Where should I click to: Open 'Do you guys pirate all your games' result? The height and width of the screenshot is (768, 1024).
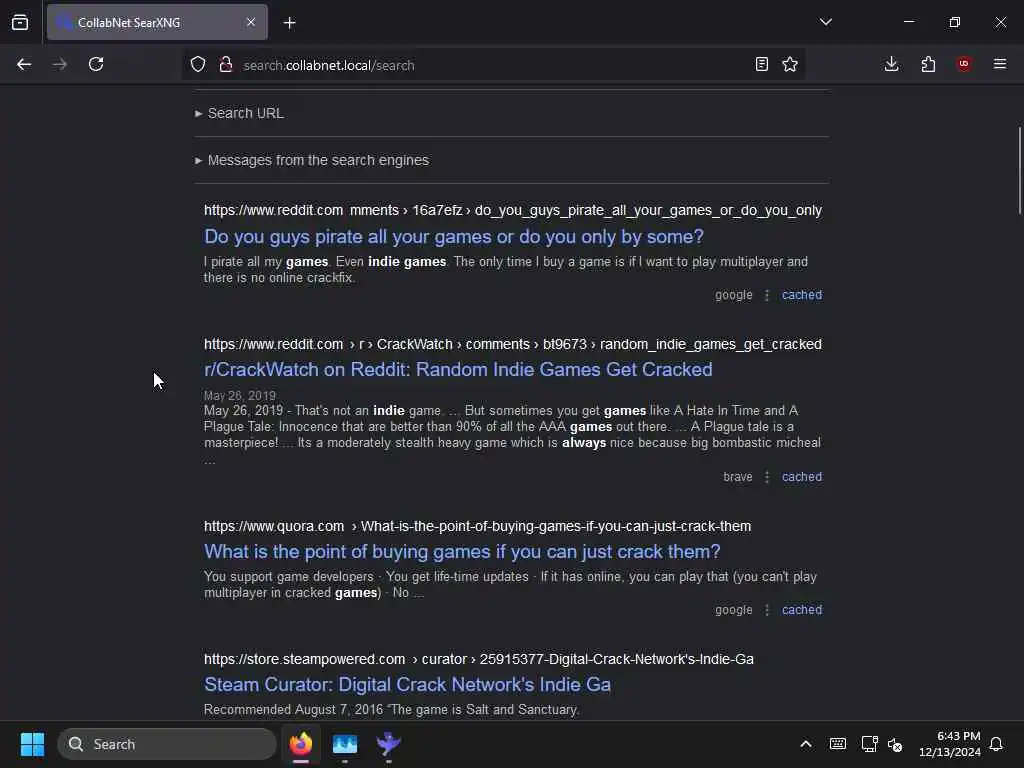pyautogui.click(x=454, y=236)
